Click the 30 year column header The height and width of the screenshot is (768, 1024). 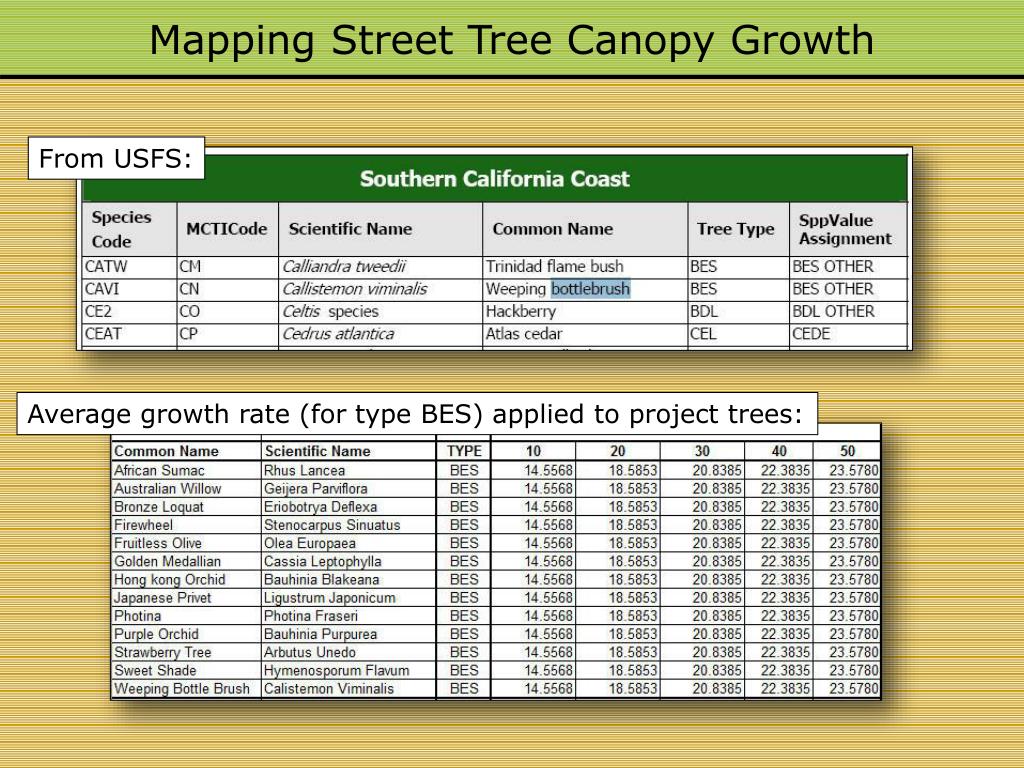point(702,451)
